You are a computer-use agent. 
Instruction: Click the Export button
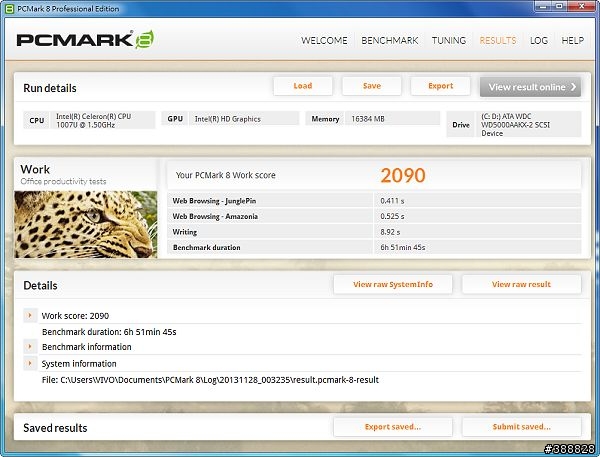coord(440,86)
